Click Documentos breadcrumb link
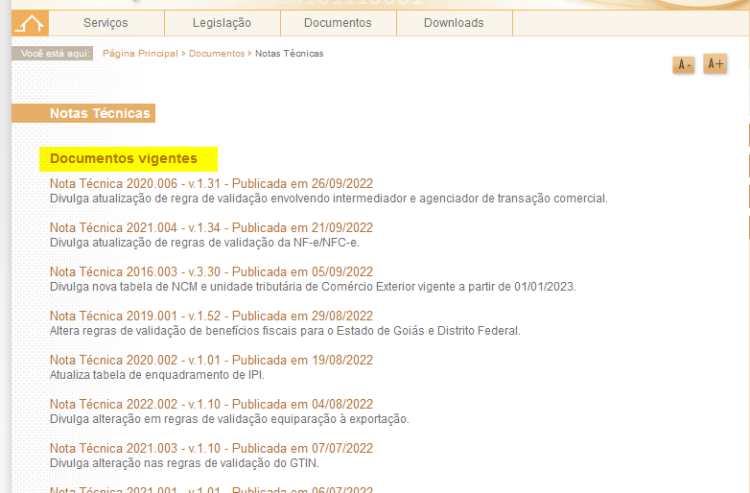The height and width of the screenshot is (493, 750). point(217,54)
